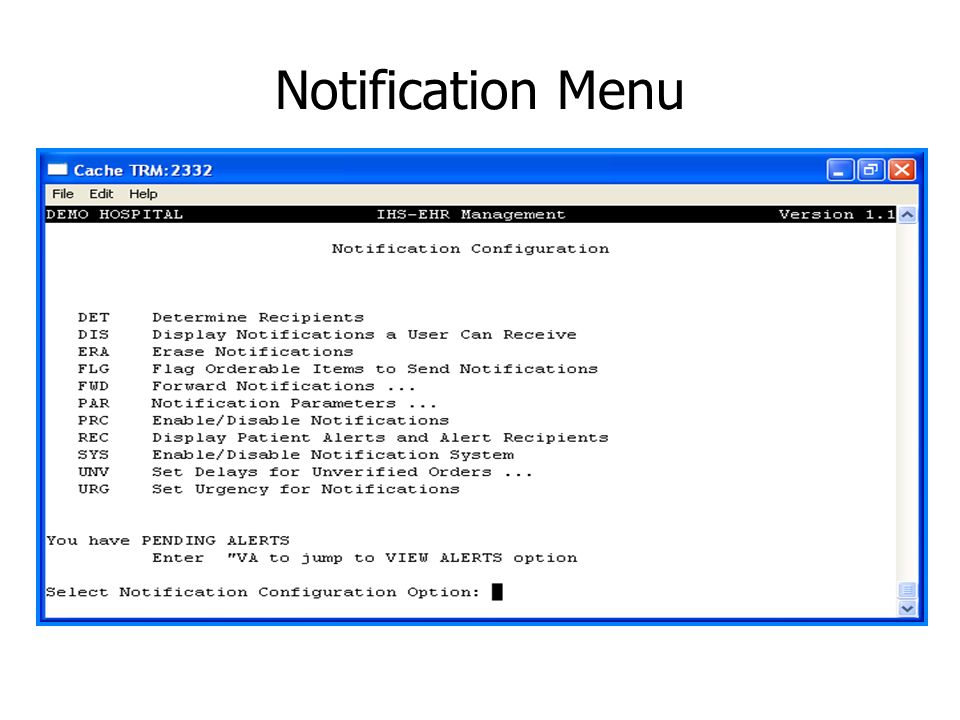Click the REC Display Patient Alerts line
The image size is (960, 720).
pyautogui.click(x=343, y=437)
